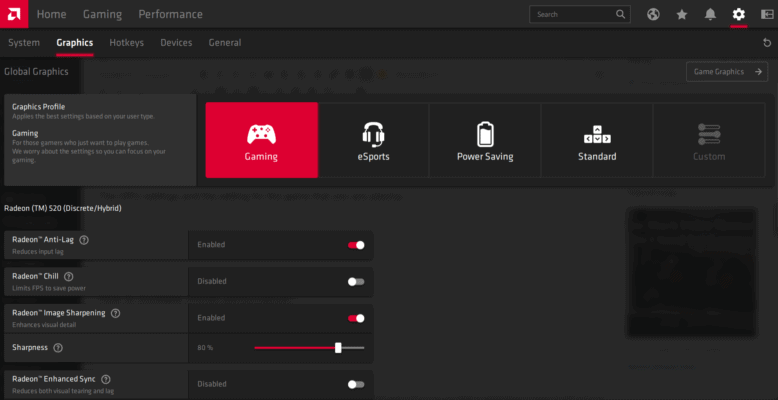Image resolution: width=778 pixels, height=400 pixels.
Task: Open favorites star icon
Action: (x=682, y=14)
